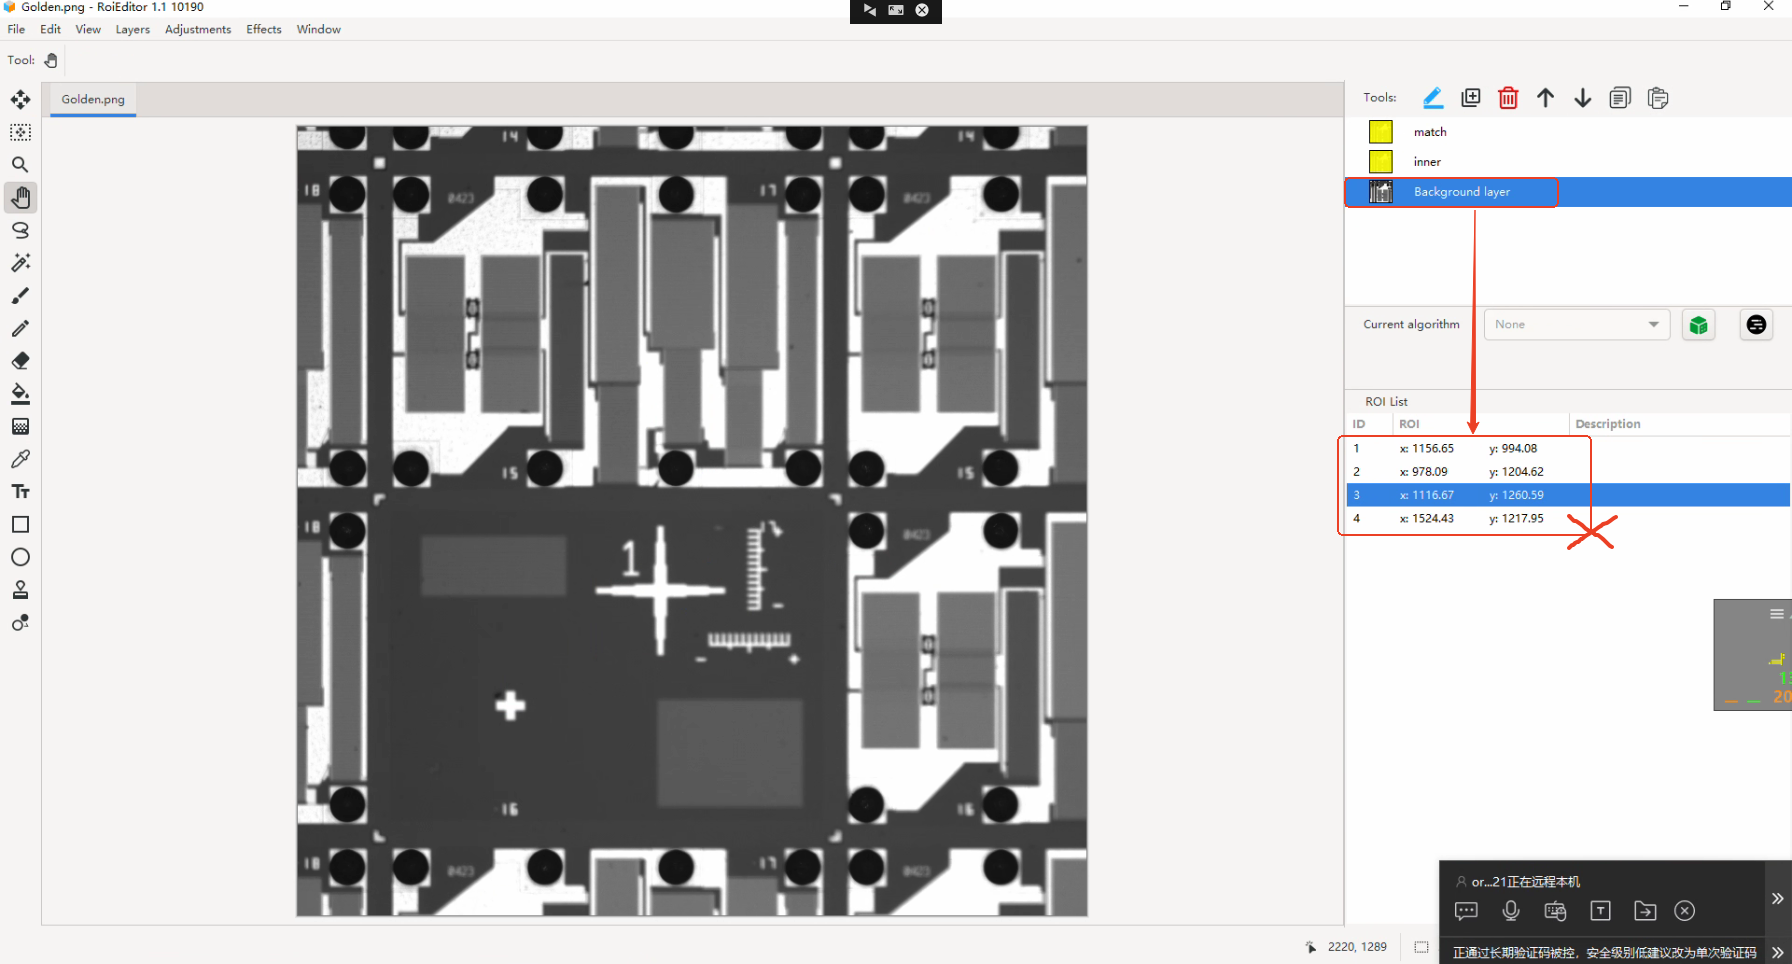This screenshot has height=964, width=1792.
Task: Select the match layer
Action: click(x=1567, y=132)
